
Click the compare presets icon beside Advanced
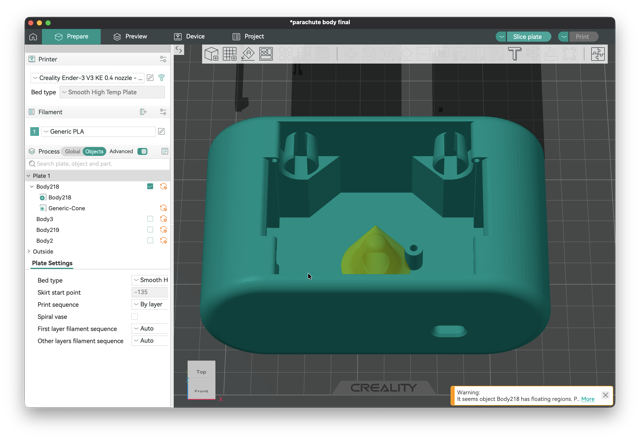click(164, 151)
